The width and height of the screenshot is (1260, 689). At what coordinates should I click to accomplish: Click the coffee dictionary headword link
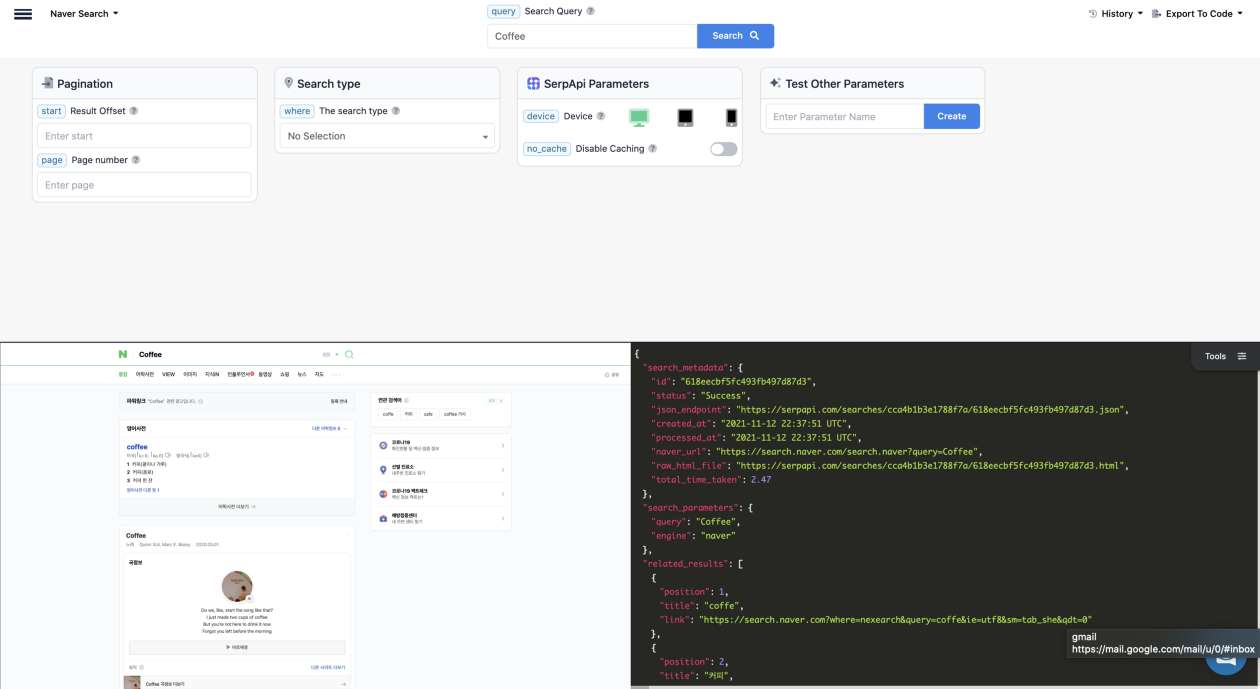(x=137, y=446)
